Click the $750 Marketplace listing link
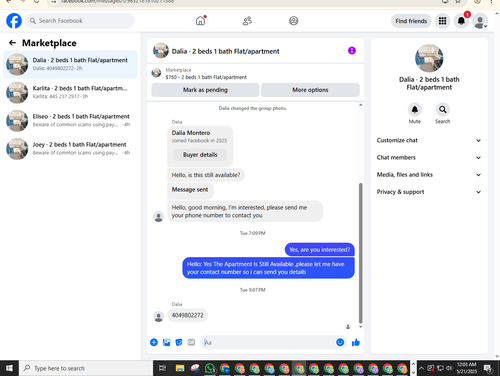Screen dimensions: 500x376 coord(206,77)
